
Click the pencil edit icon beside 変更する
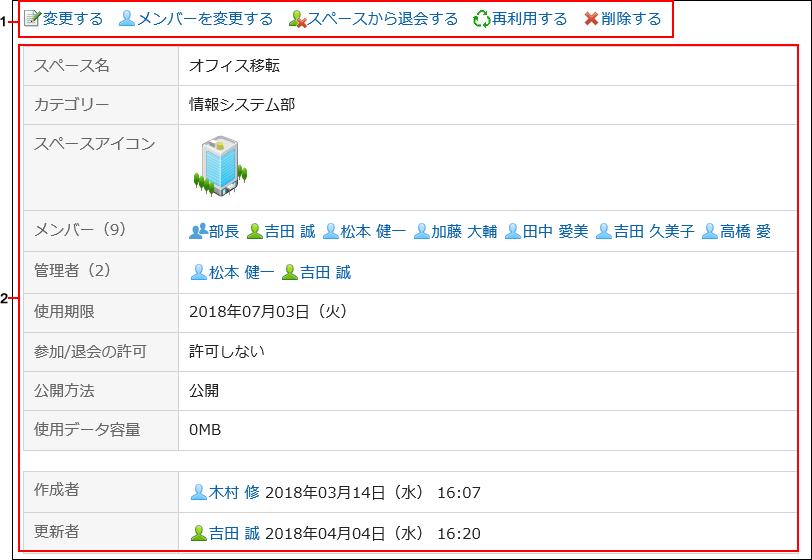click(32, 19)
